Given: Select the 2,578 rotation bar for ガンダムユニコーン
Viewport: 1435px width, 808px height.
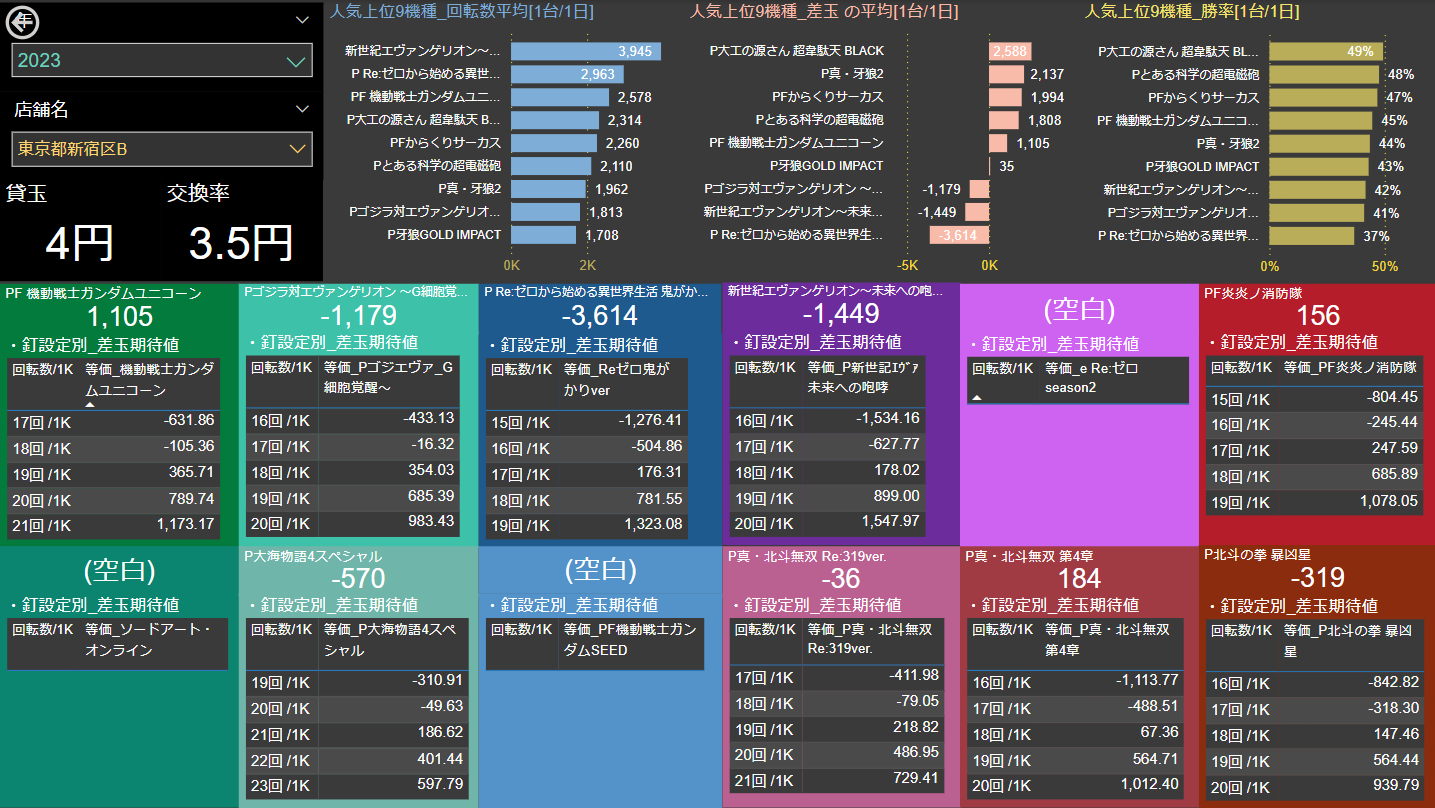Looking at the screenshot, I should pos(560,97).
